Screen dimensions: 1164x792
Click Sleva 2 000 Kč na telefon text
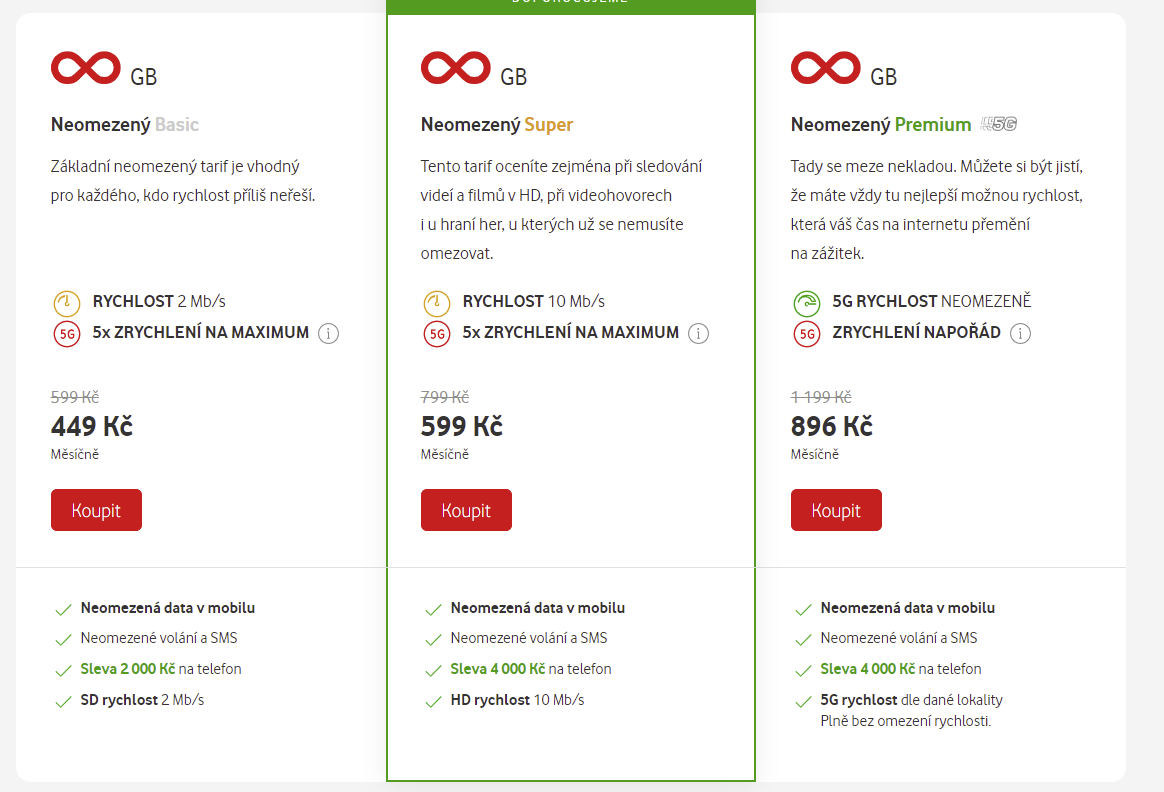(161, 669)
